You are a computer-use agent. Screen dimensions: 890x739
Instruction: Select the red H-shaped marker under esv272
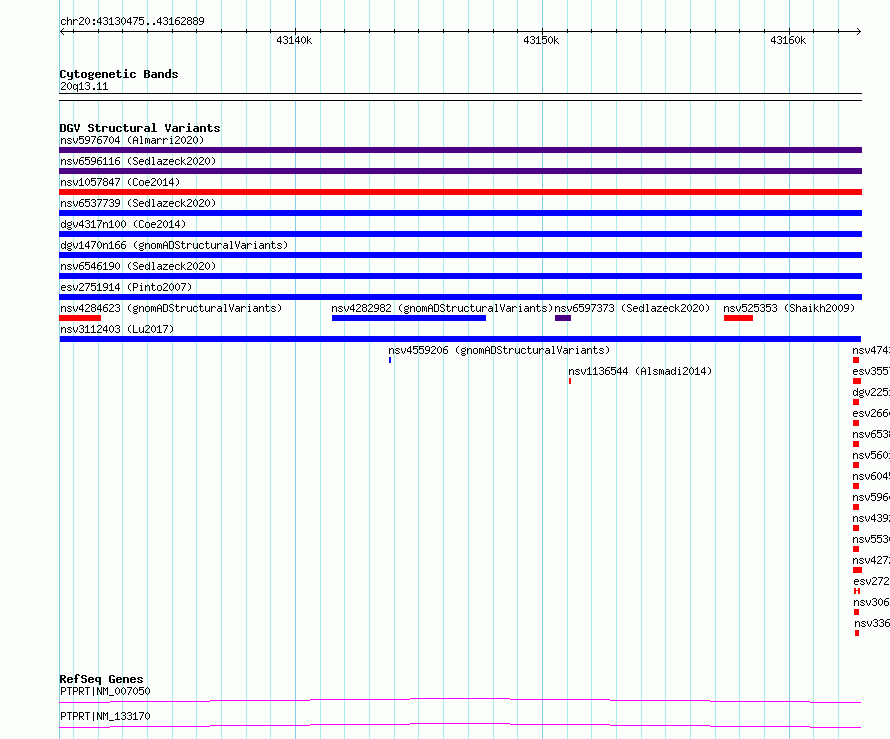click(x=857, y=591)
